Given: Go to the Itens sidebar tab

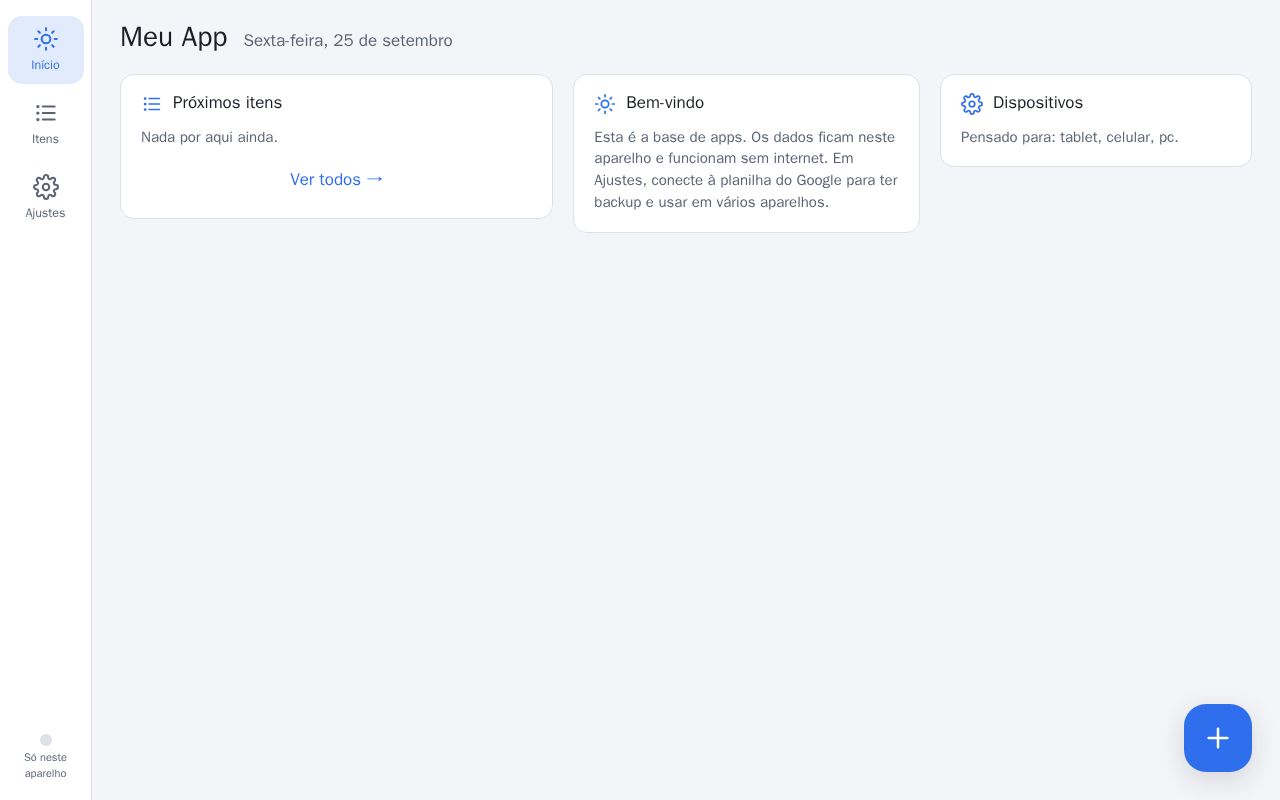Looking at the screenshot, I should [45, 124].
